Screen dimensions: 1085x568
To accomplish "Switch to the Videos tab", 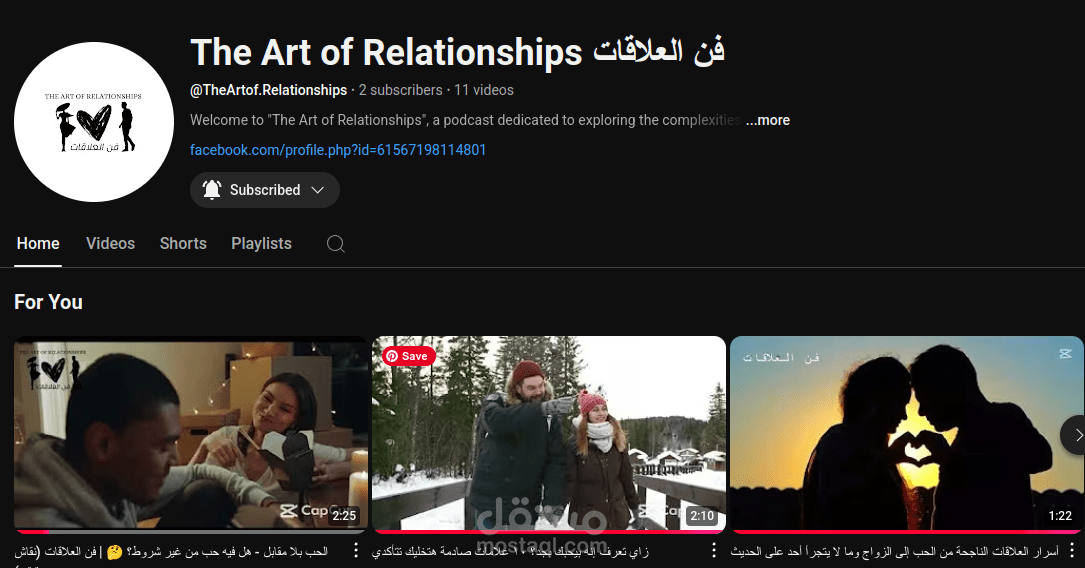I will (110, 244).
